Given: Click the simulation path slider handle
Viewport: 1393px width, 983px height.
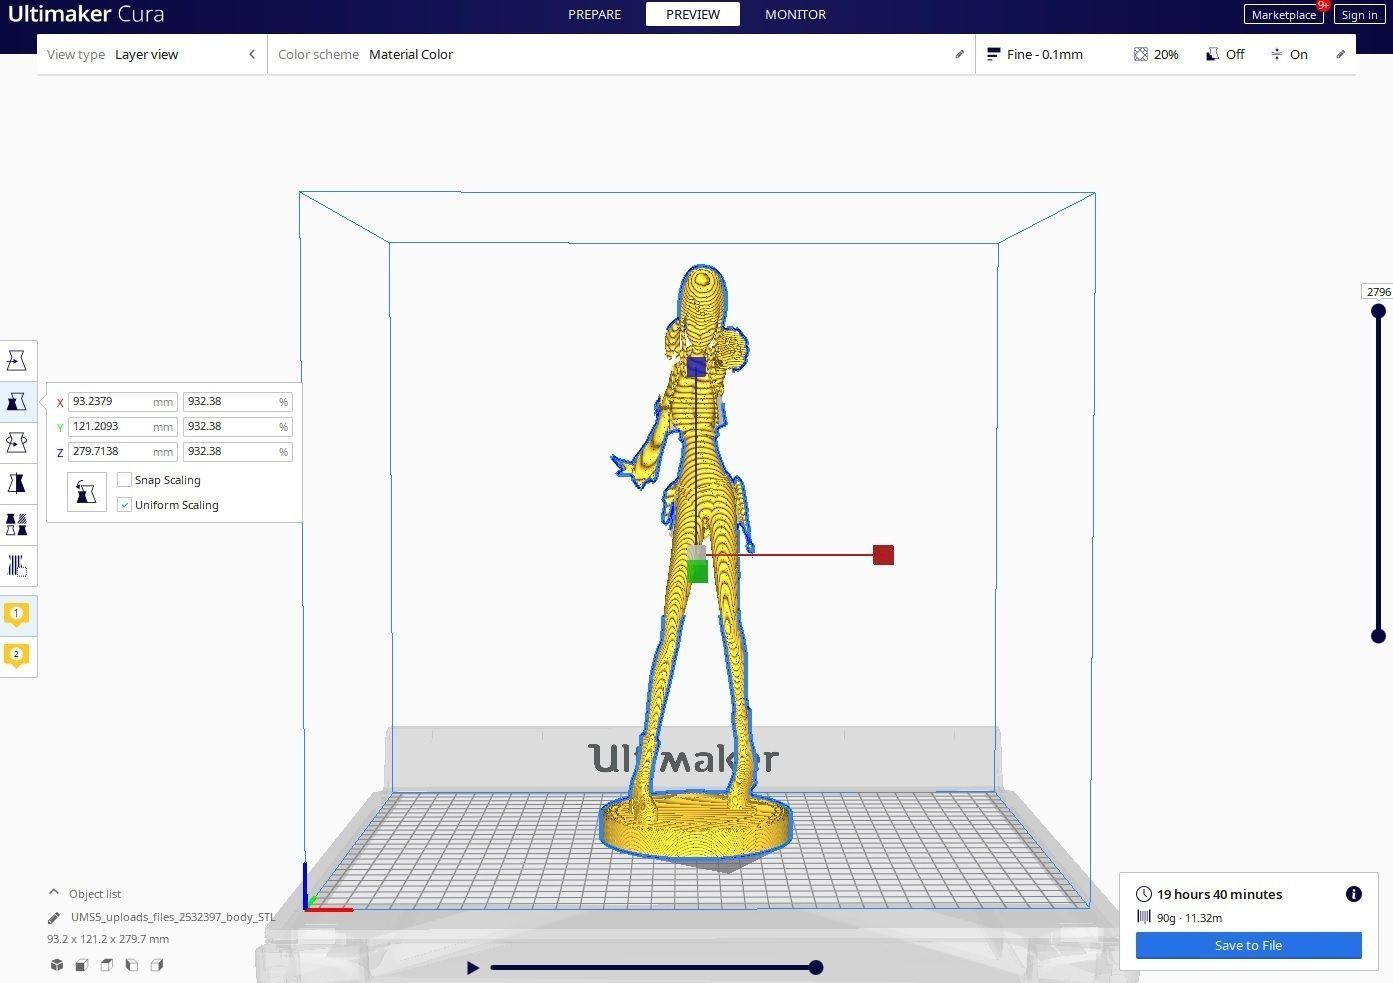Looking at the screenshot, I should tap(816, 967).
